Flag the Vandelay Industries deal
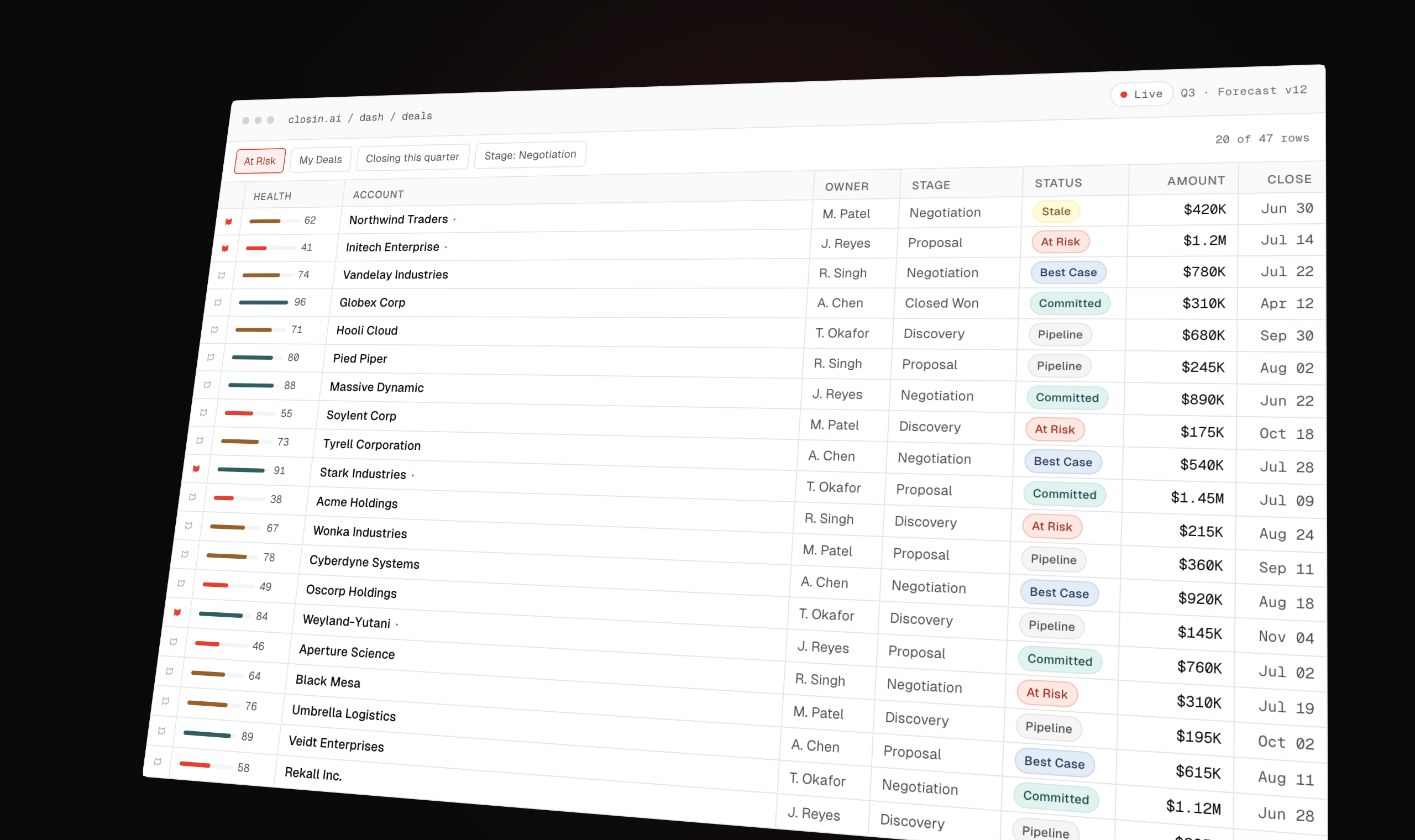Screen dimensions: 1415x840 point(221,275)
